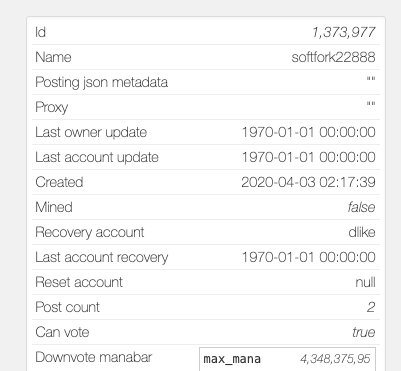The image size is (401, 371).
Task: Click the Name row label
Action: (53, 57)
